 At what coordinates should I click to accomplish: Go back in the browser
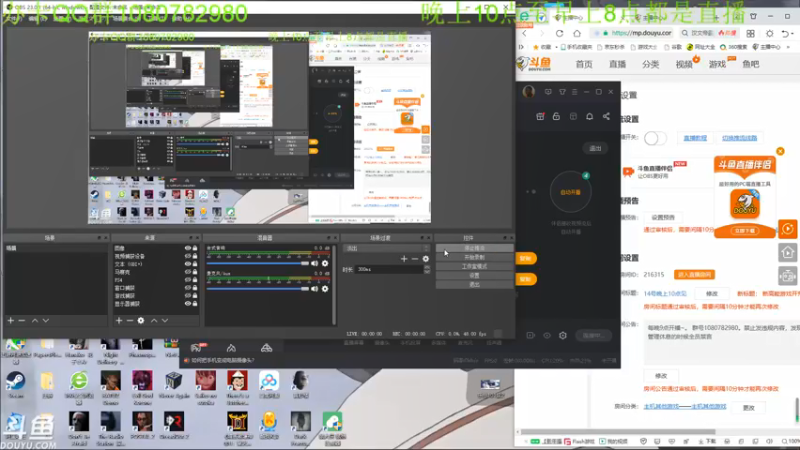coord(524,33)
